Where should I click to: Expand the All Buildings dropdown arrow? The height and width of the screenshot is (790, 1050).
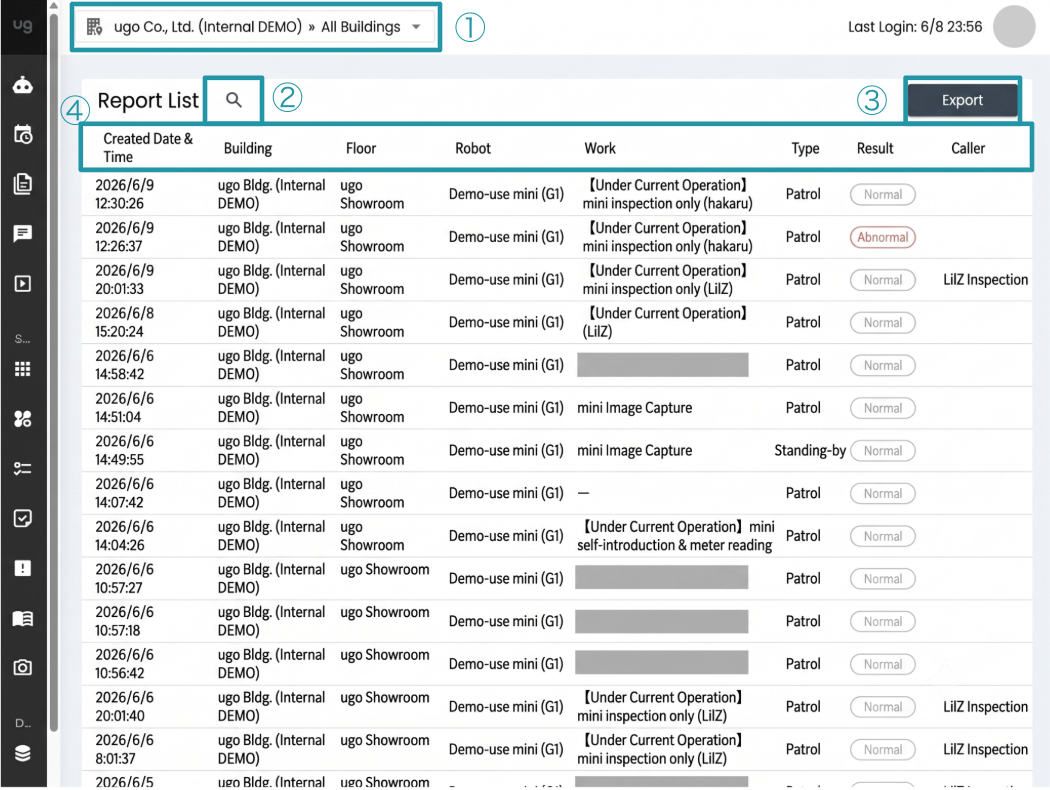coord(417,27)
